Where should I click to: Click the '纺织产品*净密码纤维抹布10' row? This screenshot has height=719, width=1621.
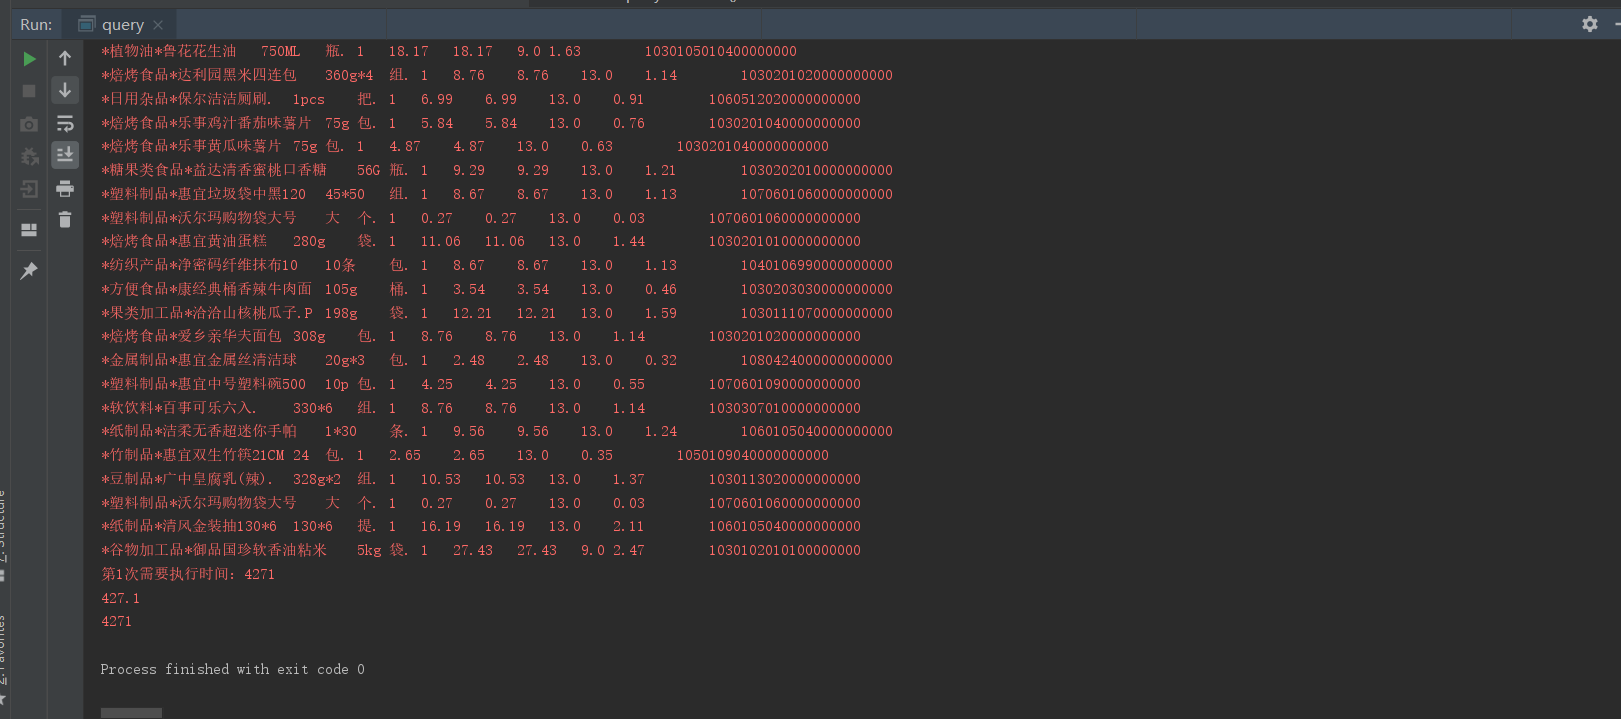(497, 265)
